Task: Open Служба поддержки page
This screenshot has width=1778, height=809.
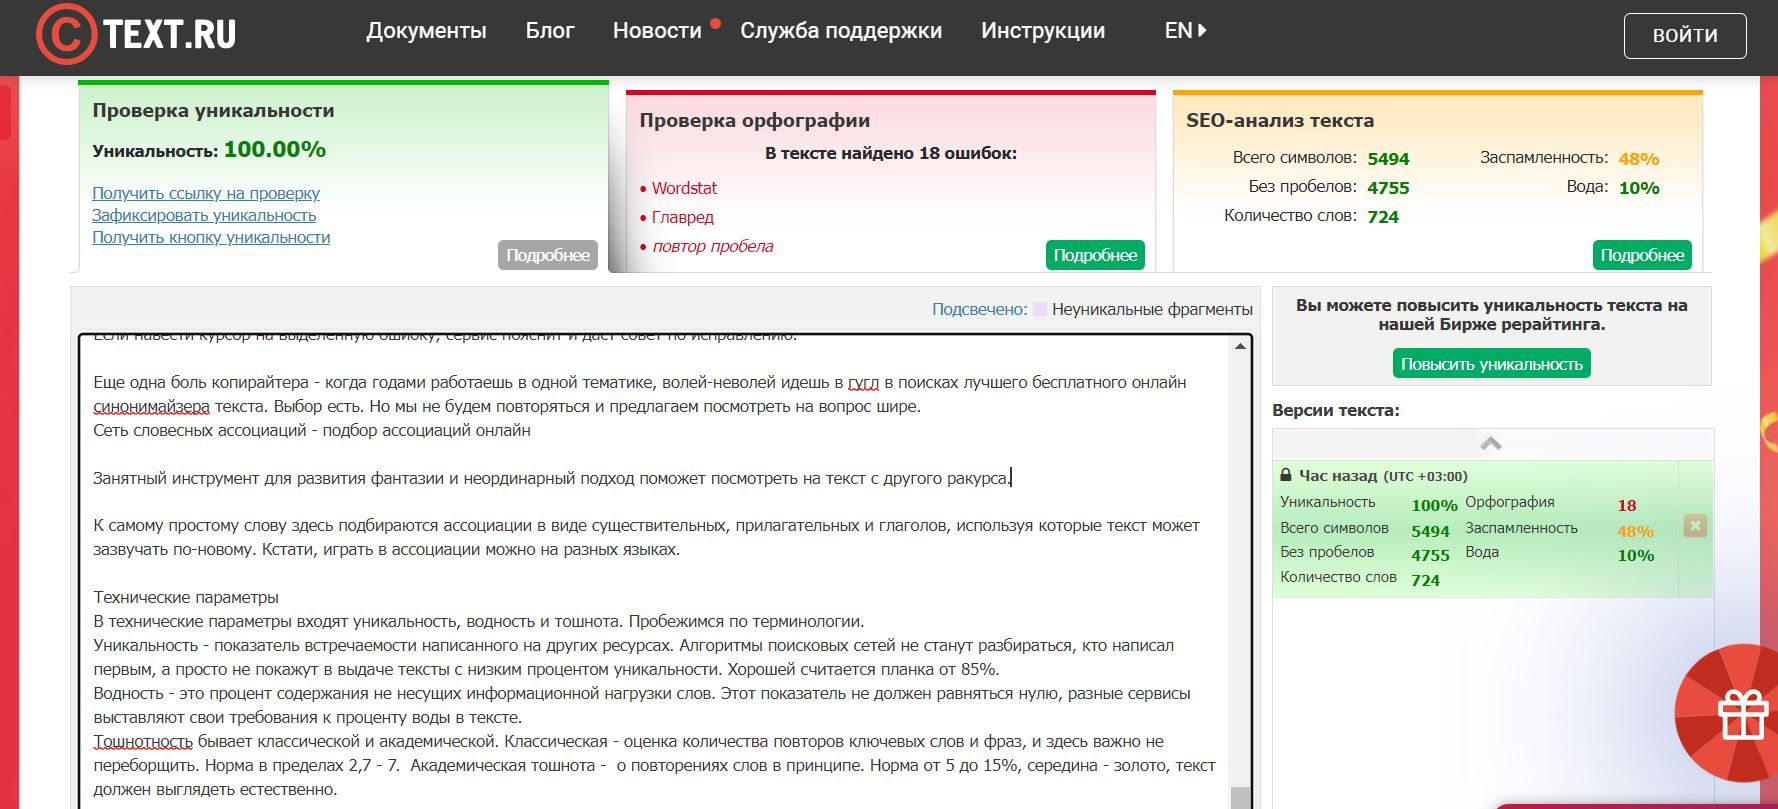Action: 841,31
